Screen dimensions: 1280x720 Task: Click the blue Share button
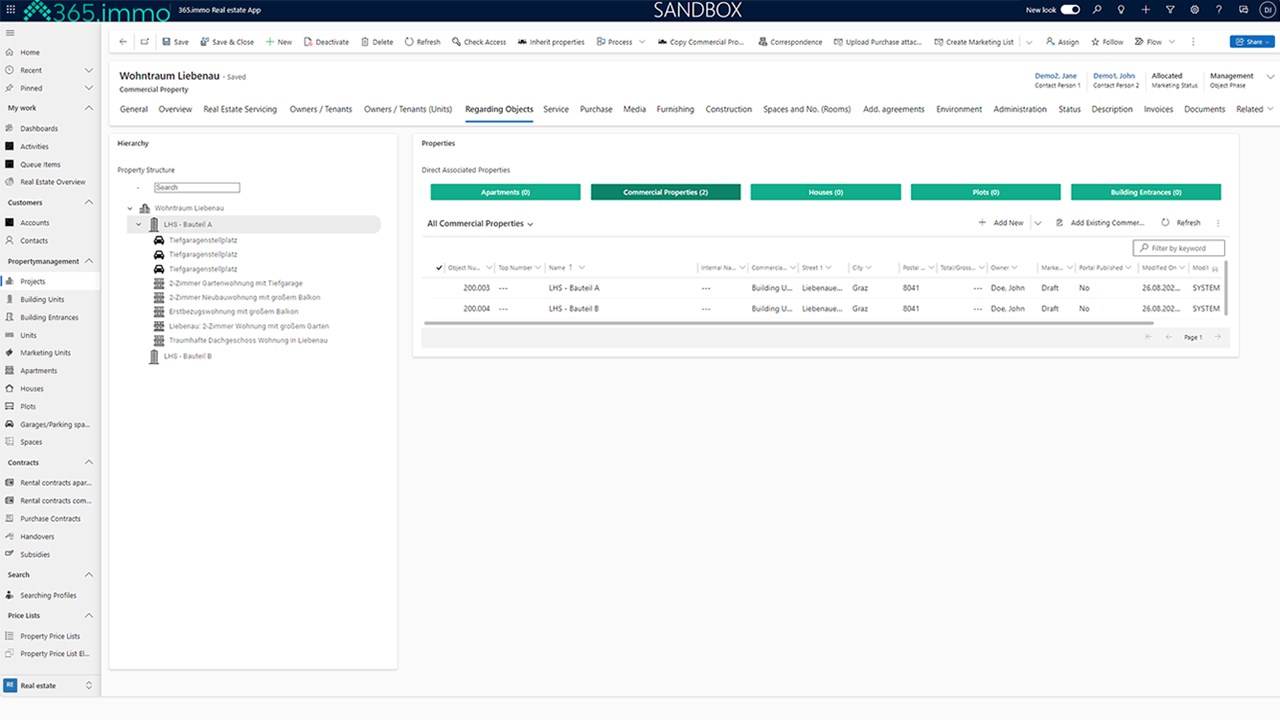[x=1253, y=42]
